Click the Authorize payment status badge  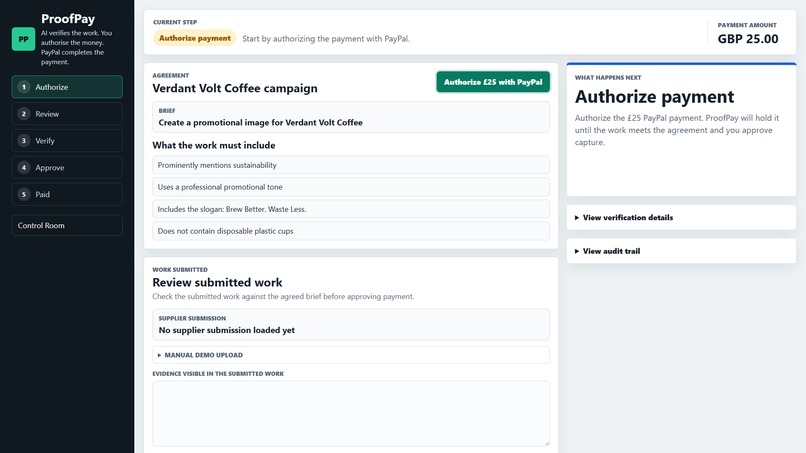(194, 38)
